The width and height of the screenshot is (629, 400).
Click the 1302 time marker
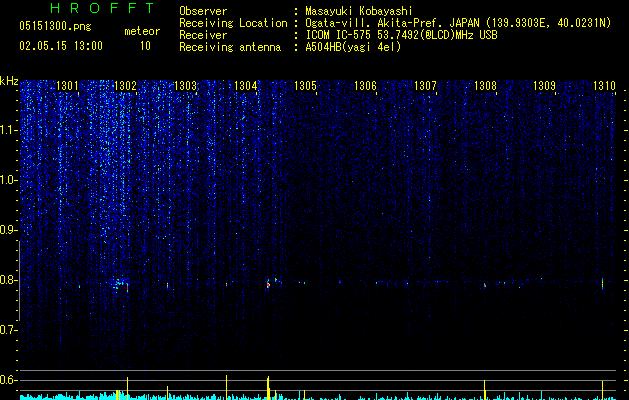[x=126, y=86]
